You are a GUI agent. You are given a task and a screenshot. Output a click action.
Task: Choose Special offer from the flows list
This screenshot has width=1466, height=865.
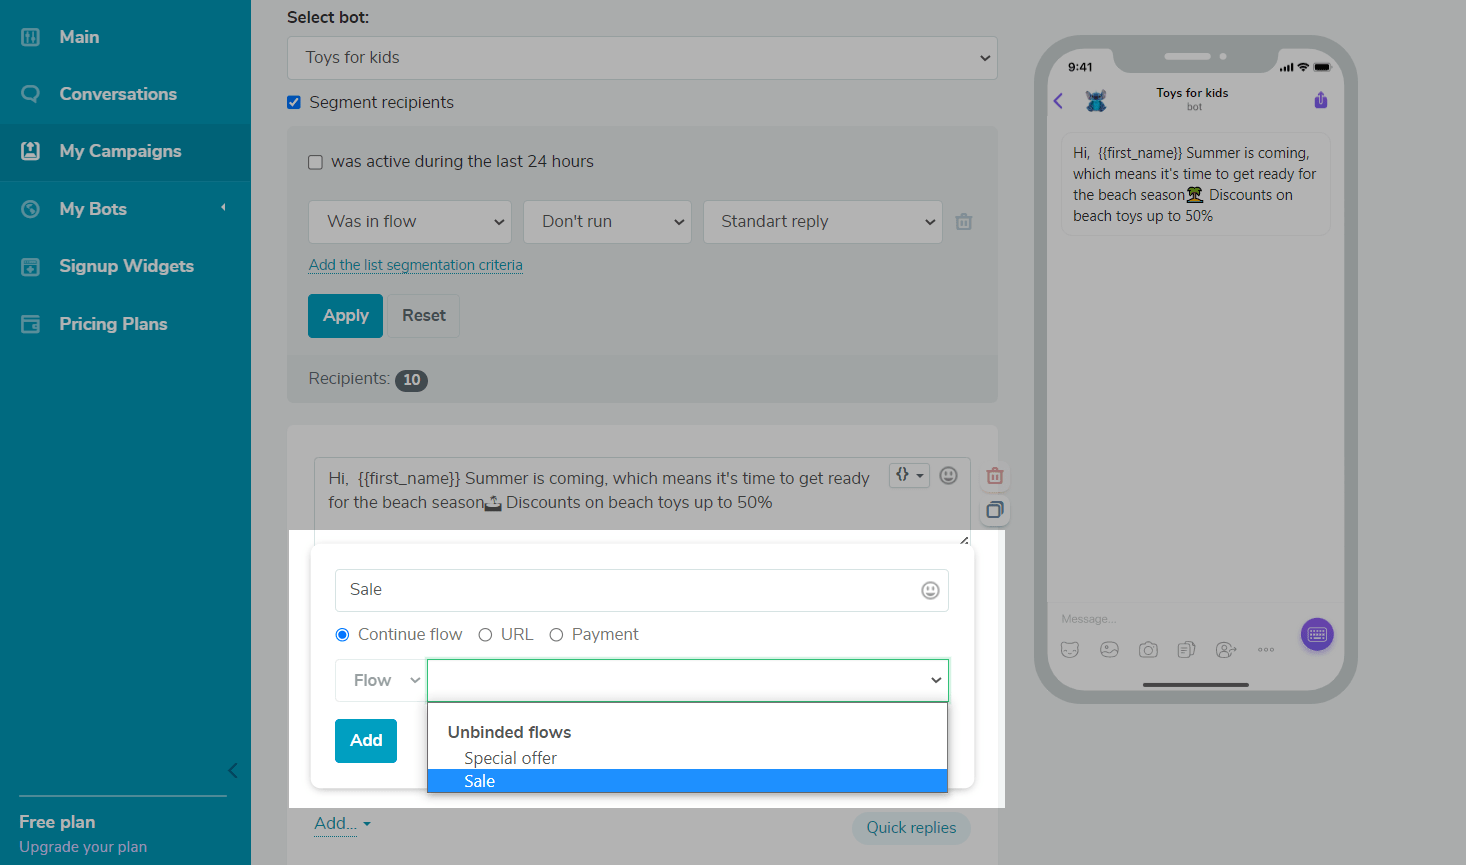pyautogui.click(x=510, y=758)
